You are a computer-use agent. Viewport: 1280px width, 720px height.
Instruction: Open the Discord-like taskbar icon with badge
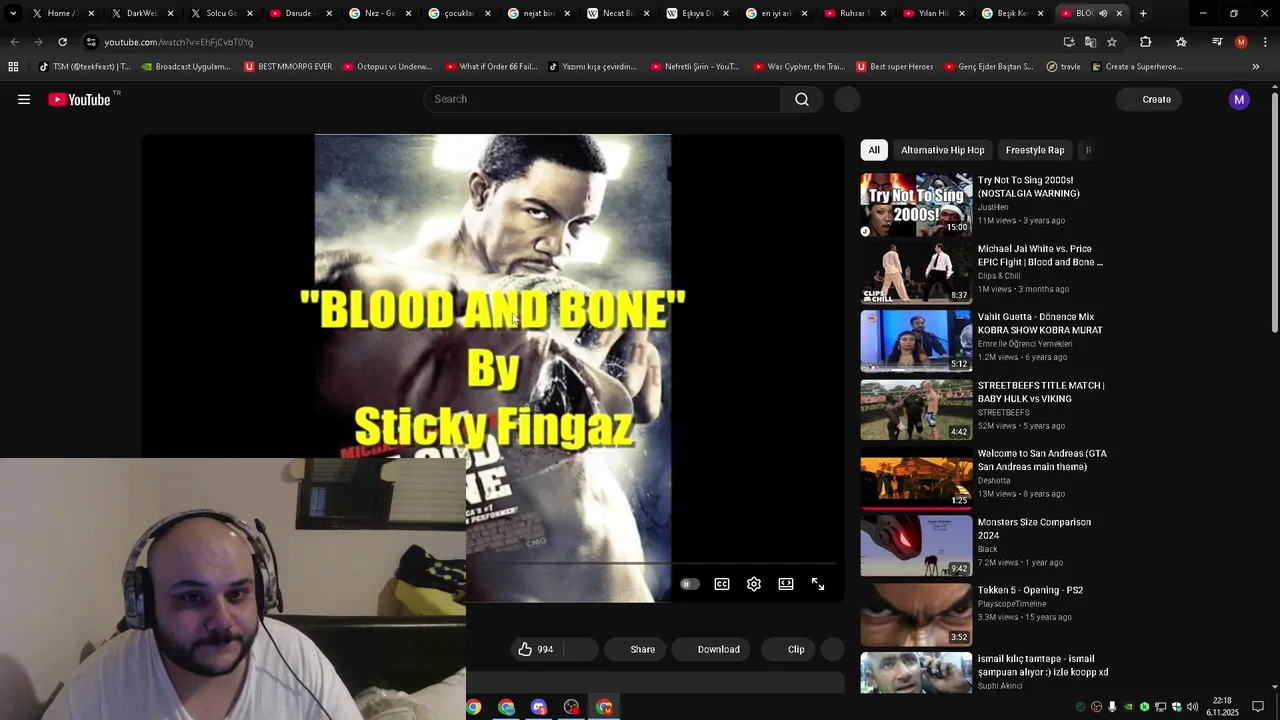[539, 707]
